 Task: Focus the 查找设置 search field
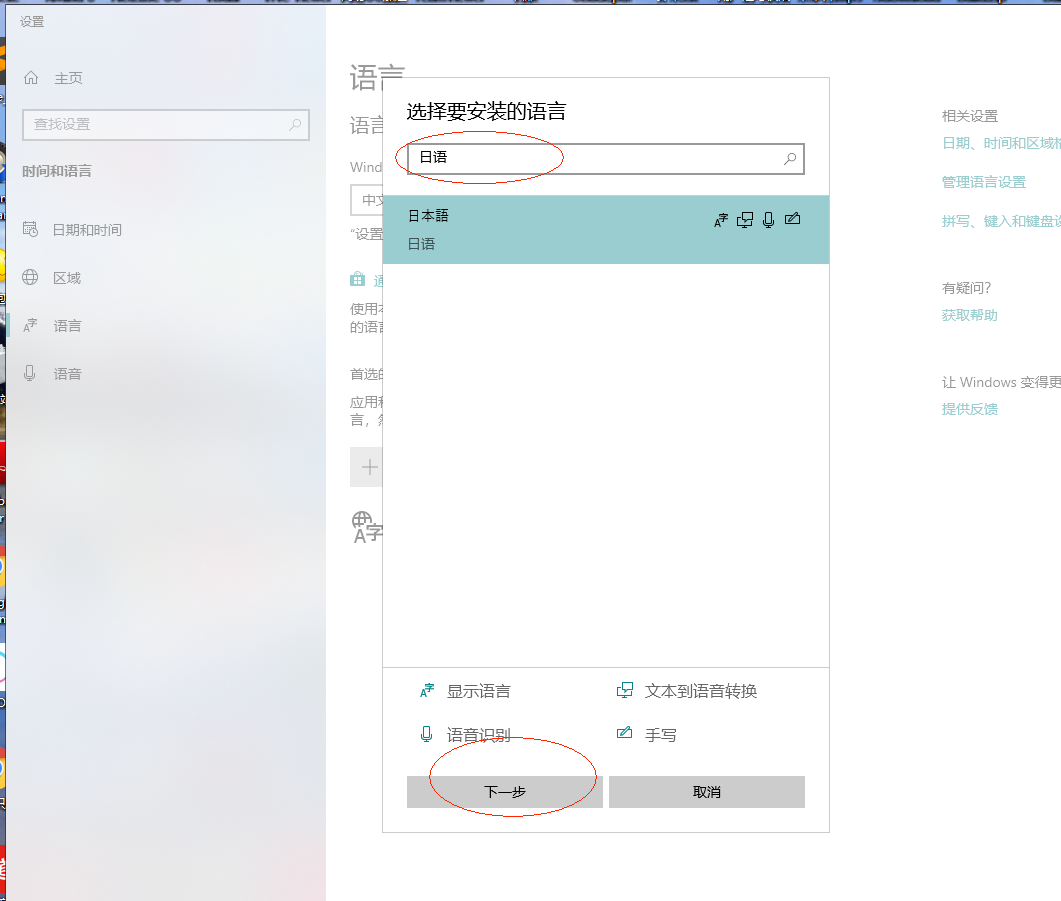pyautogui.click(x=166, y=124)
